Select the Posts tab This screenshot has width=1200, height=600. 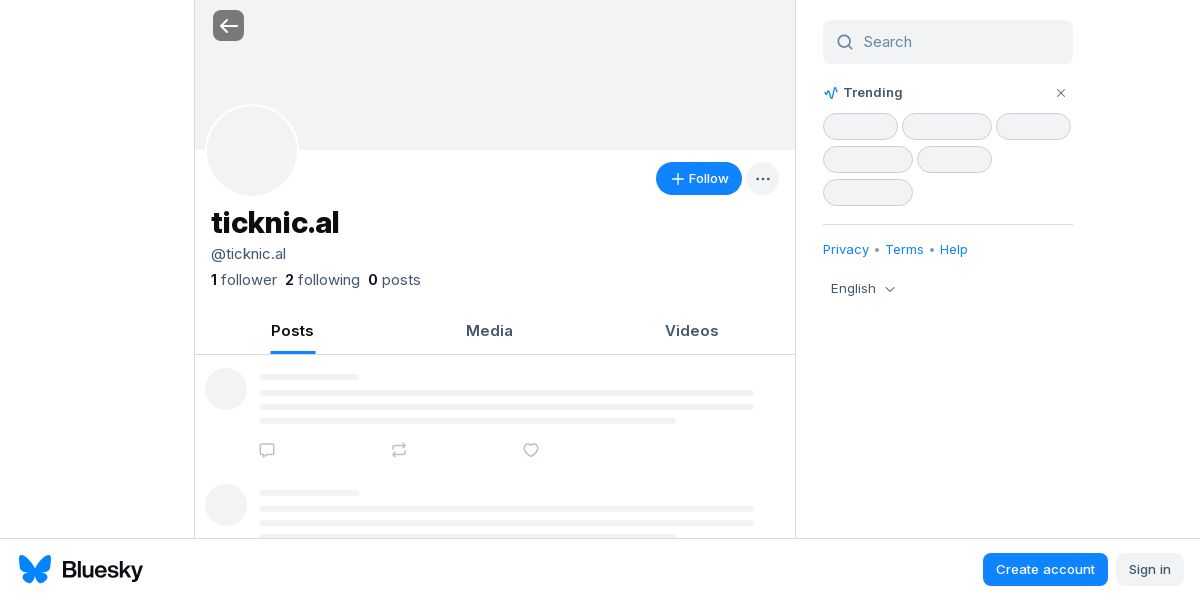tap(292, 331)
